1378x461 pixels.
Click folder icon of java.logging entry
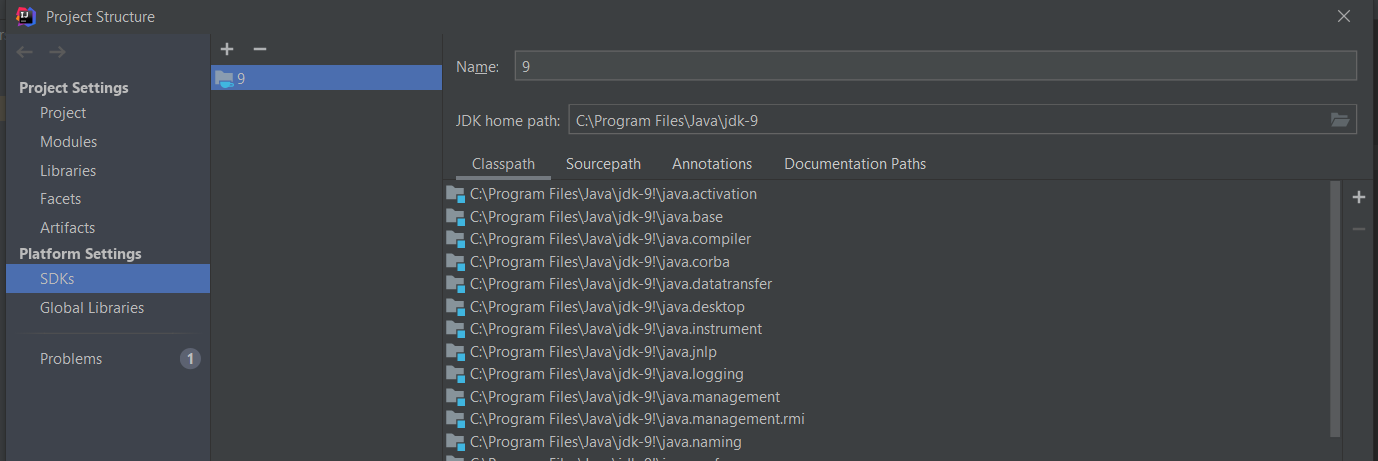pyautogui.click(x=456, y=374)
